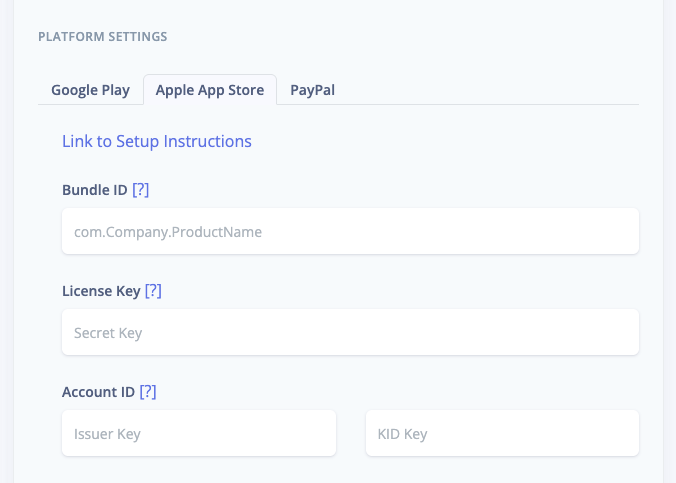Open the Link to Setup Instructions

pyautogui.click(x=157, y=141)
